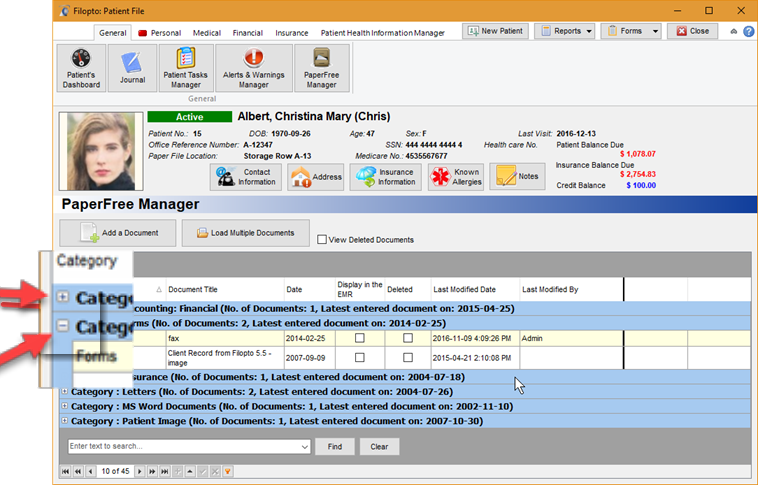The image size is (758, 485).
Task: Click the orange filter funnel icon
Action: tap(228, 471)
